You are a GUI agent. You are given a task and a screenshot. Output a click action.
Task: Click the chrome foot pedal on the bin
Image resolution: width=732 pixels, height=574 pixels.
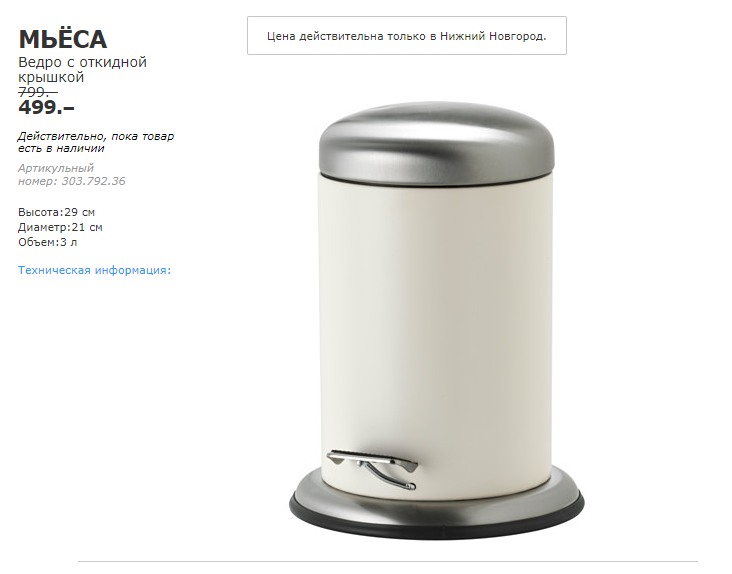click(373, 469)
